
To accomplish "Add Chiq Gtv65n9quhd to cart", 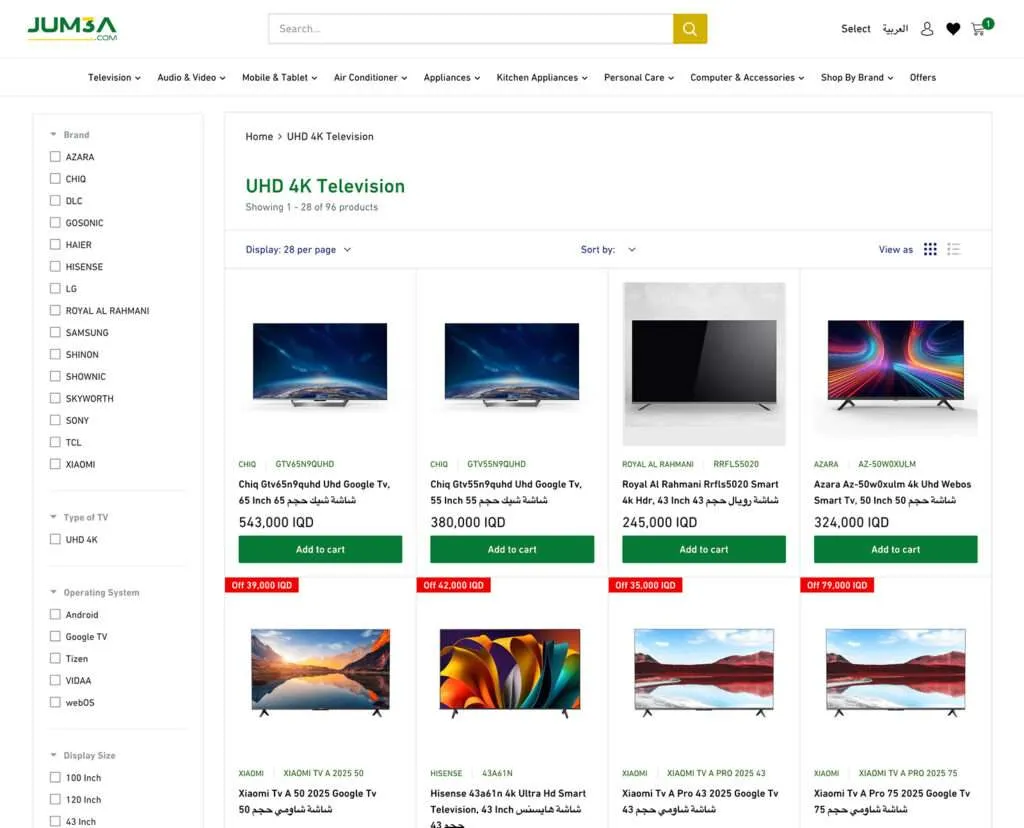I will point(320,549).
